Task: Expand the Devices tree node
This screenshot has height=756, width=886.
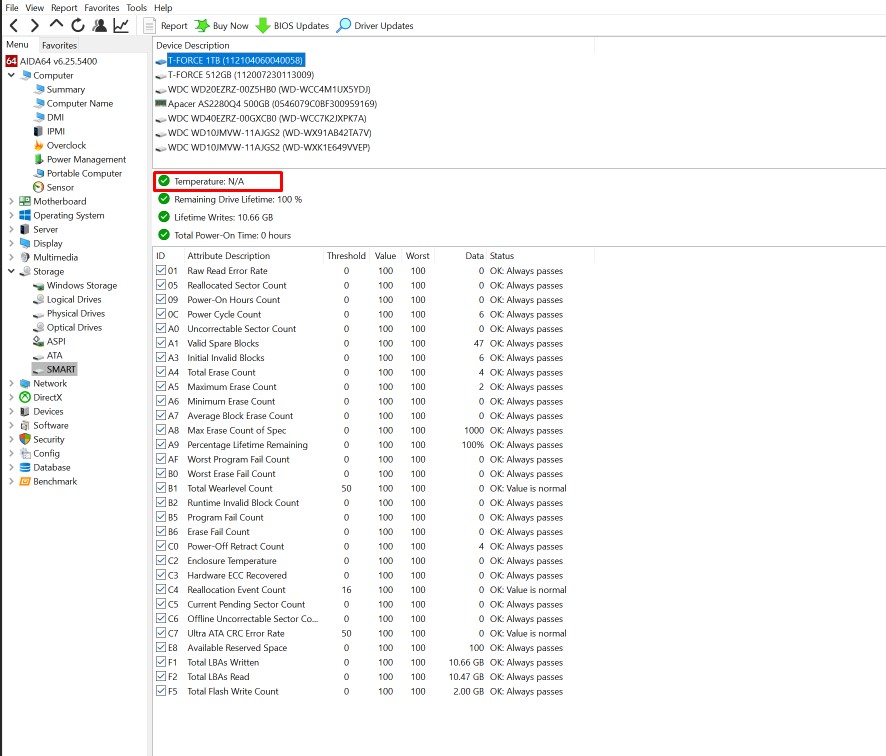Action: coord(11,411)
